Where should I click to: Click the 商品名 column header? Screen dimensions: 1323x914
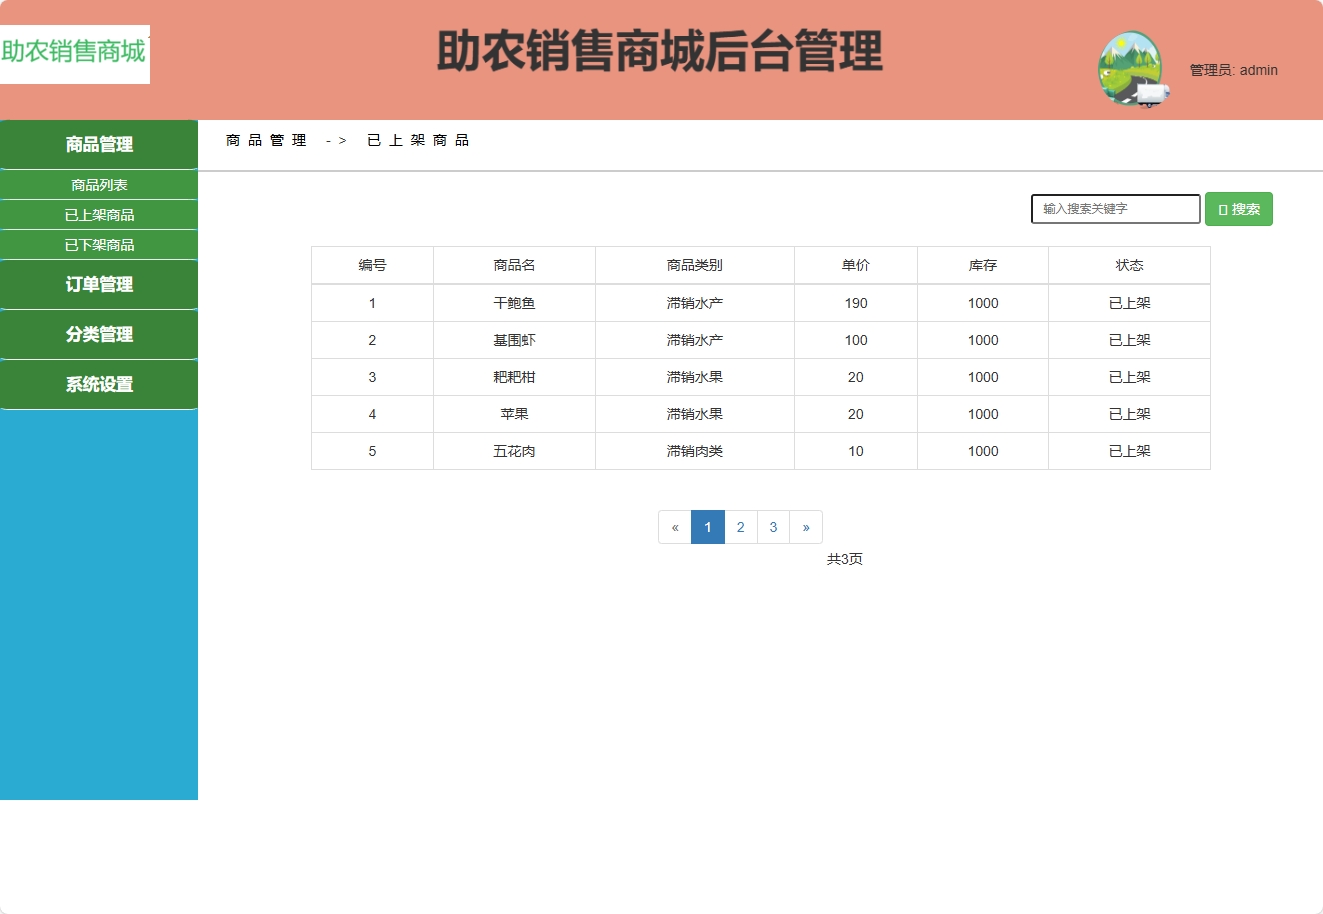coord(513,265)
